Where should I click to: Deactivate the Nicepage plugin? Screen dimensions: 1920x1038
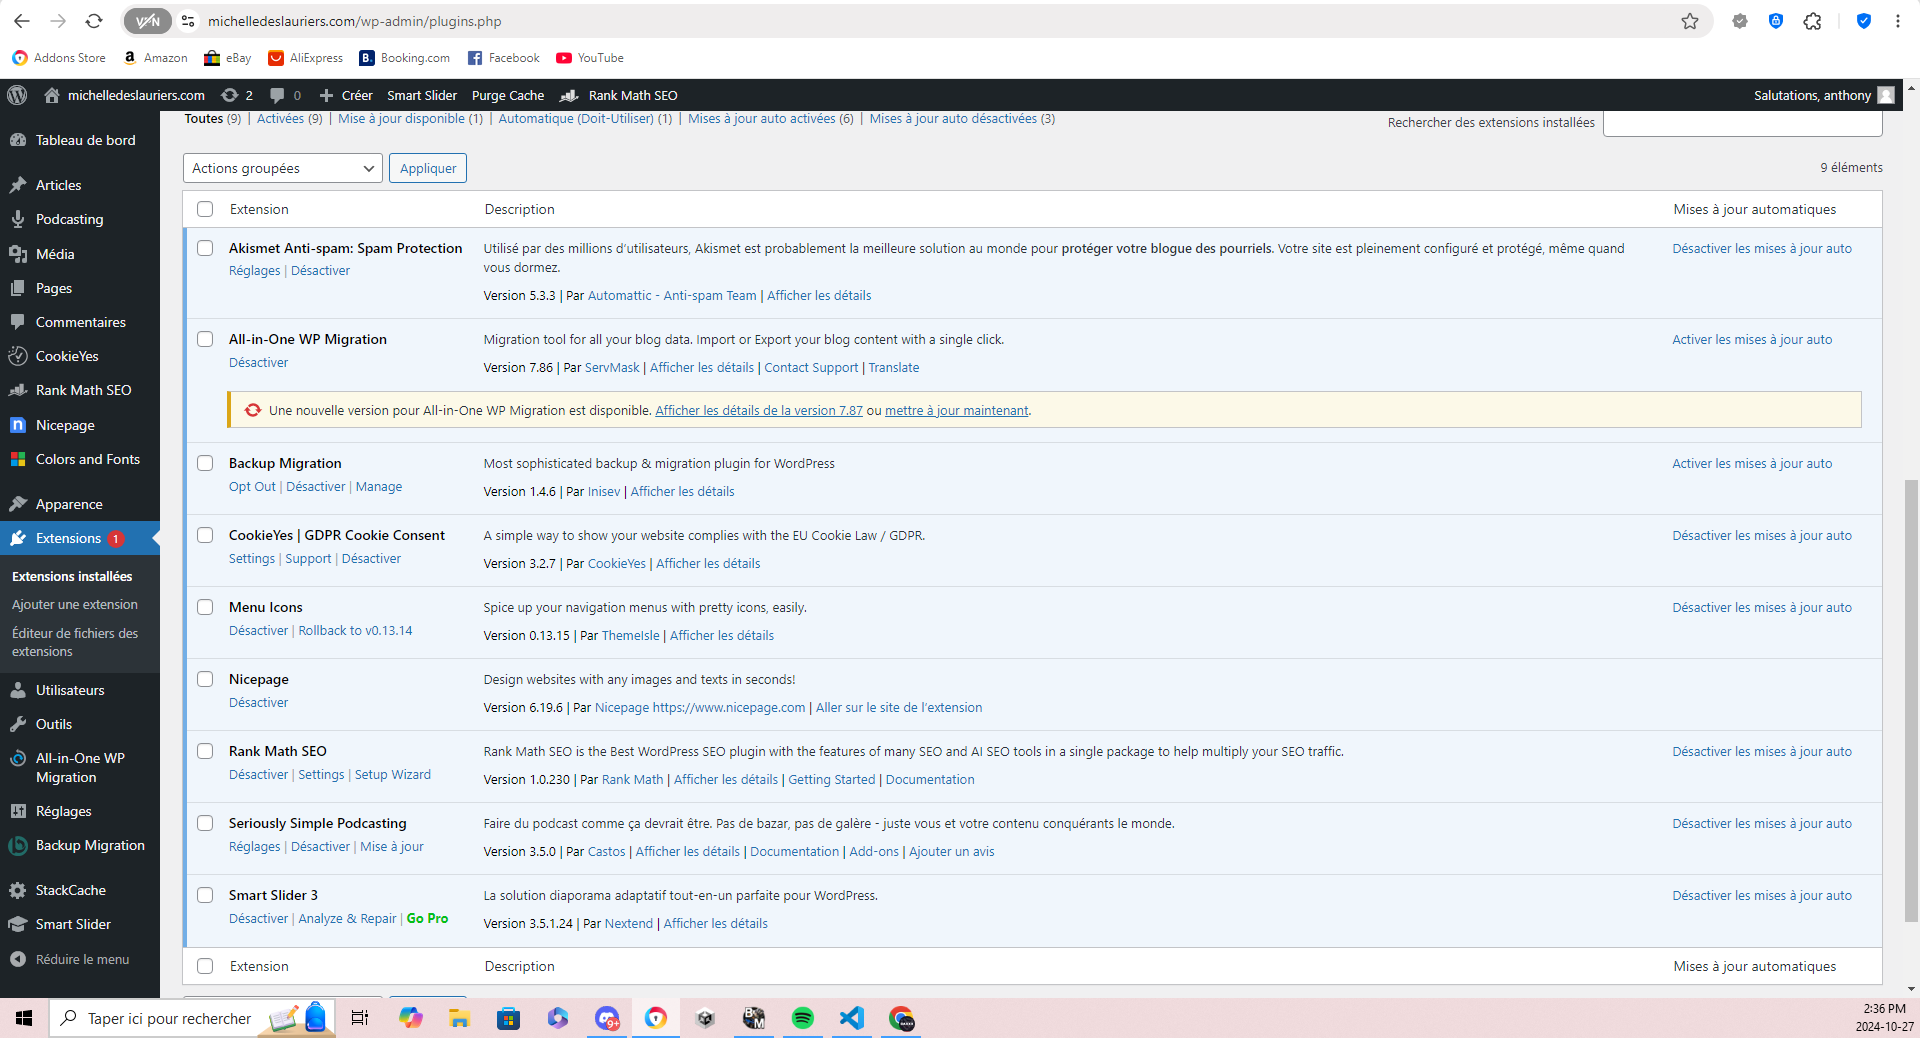coord(258,702)
